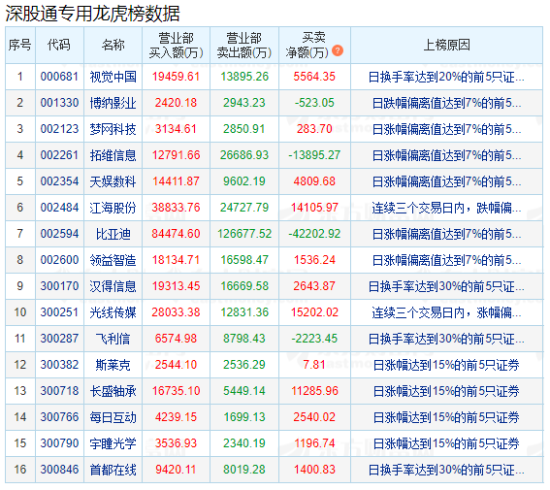Open the 光线传媒 stock link
The width and height of the screenshot is (550, 490).
click(113, 313)
